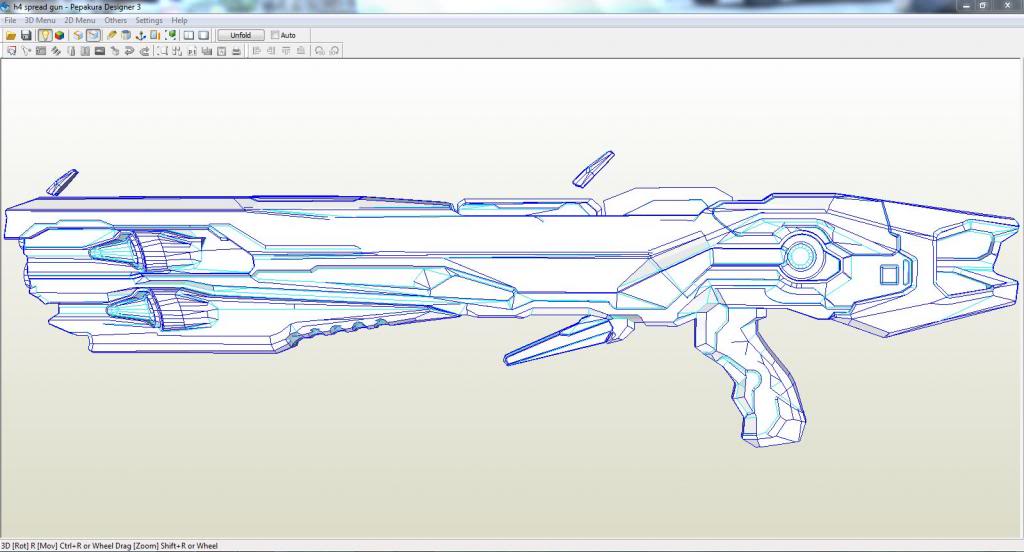Click the undo curved arrow icon
This screenshot has width=1024, height=552.
coord(129,51)
